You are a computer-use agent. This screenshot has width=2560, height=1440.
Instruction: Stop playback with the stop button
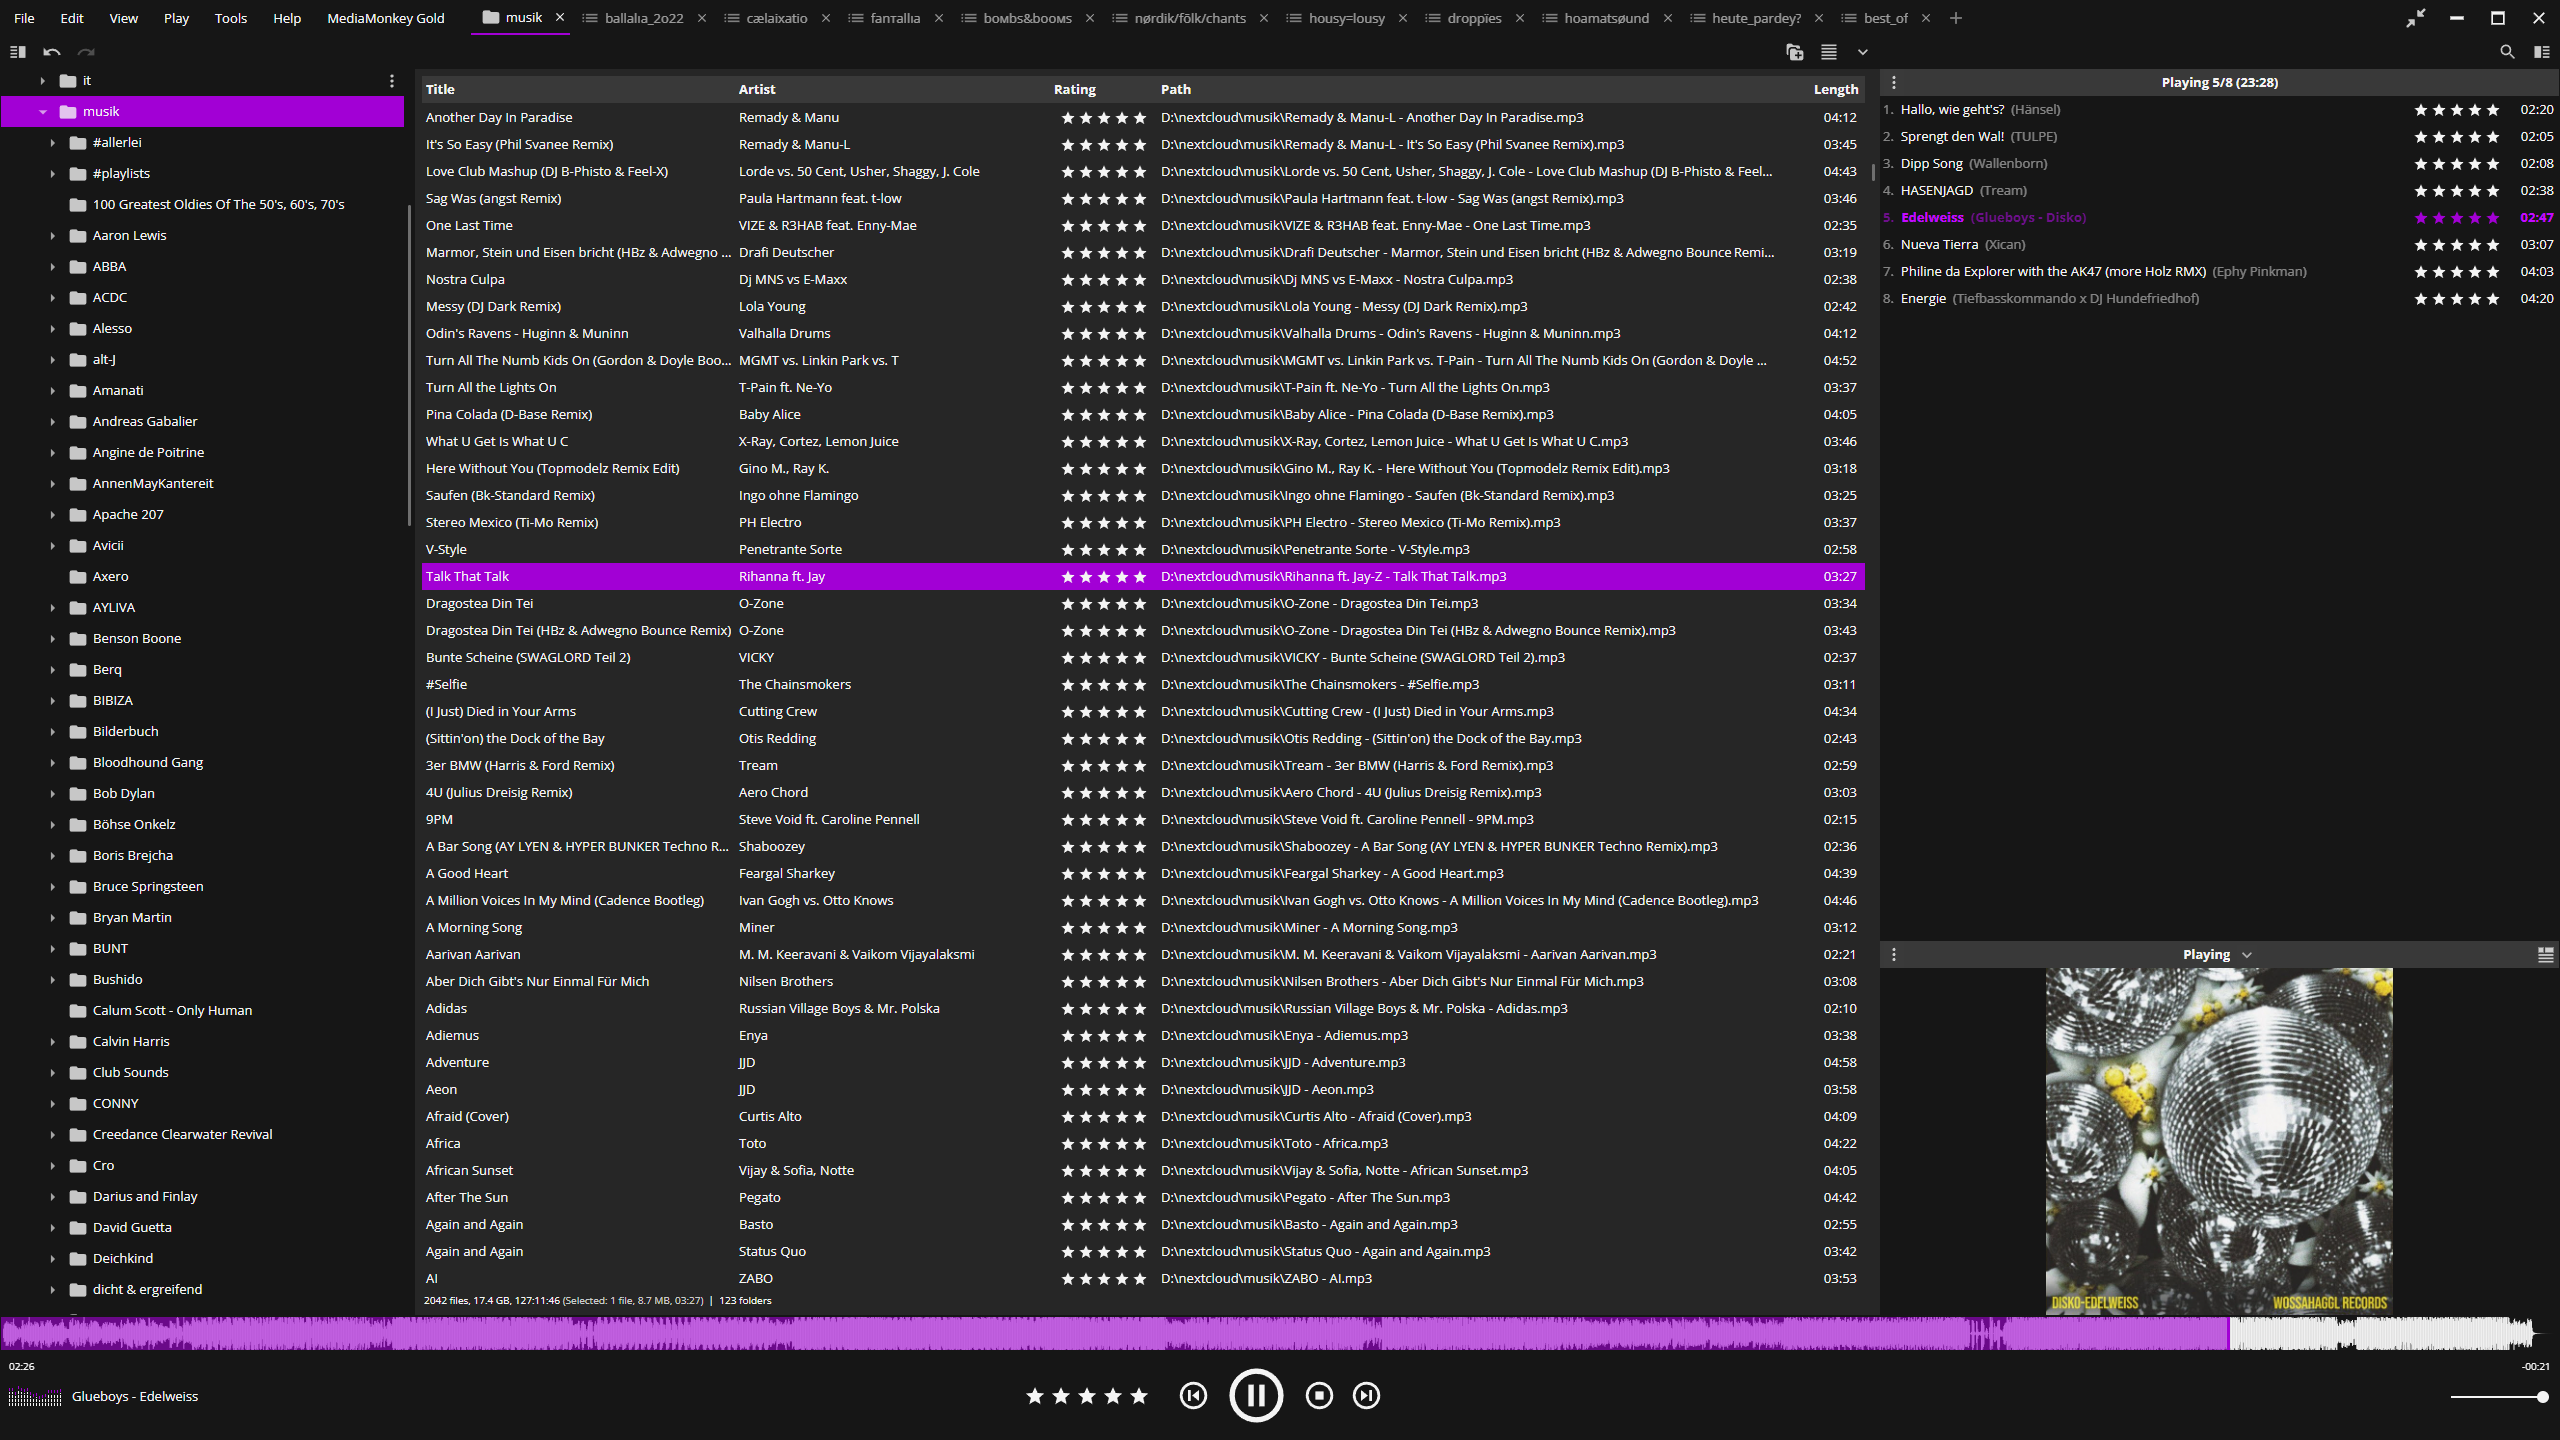coord(1319,1396)
